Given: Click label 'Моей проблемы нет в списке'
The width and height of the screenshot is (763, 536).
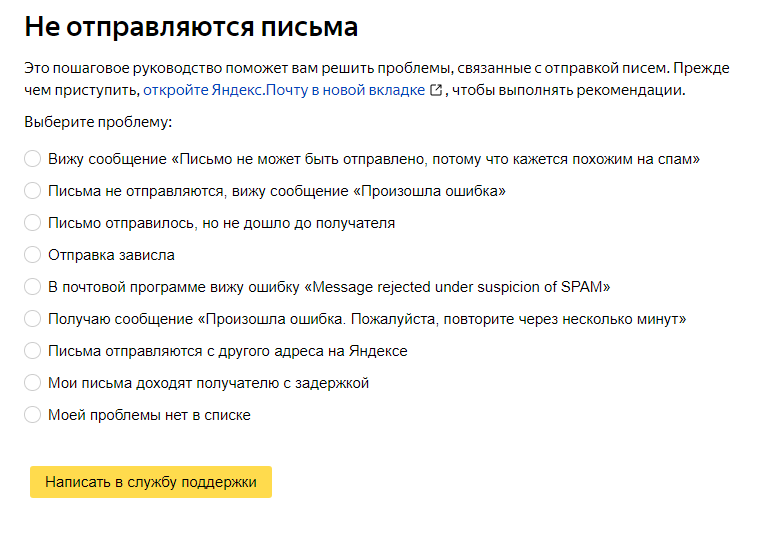Looking at the screenshot, I should tap(149, 415).
